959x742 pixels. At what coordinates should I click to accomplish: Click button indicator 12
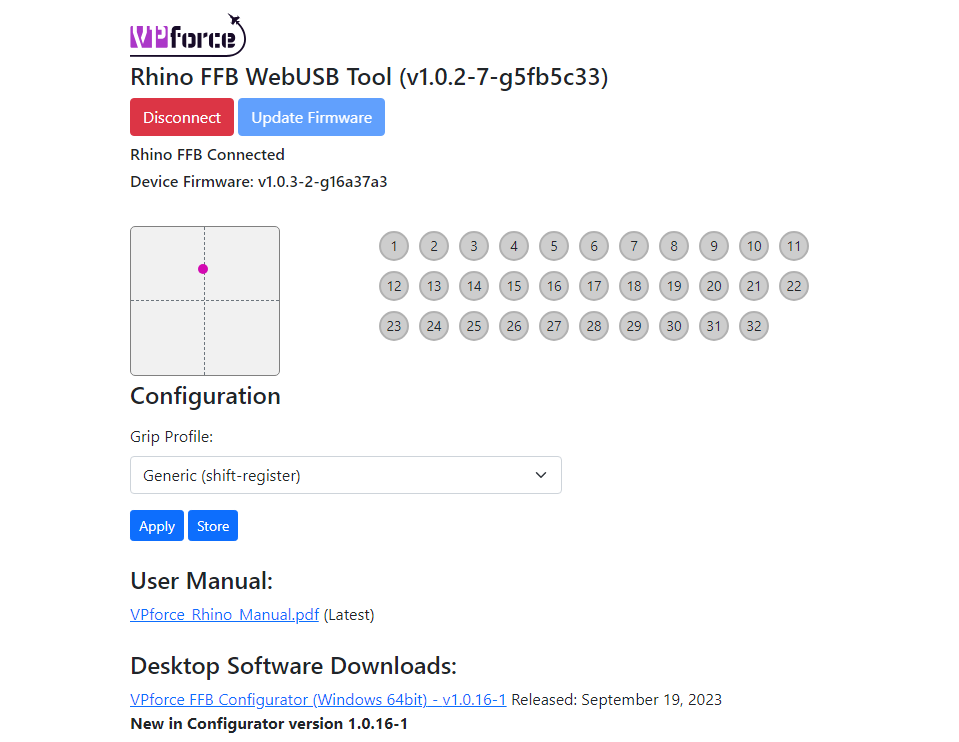(x=394, y=286)
